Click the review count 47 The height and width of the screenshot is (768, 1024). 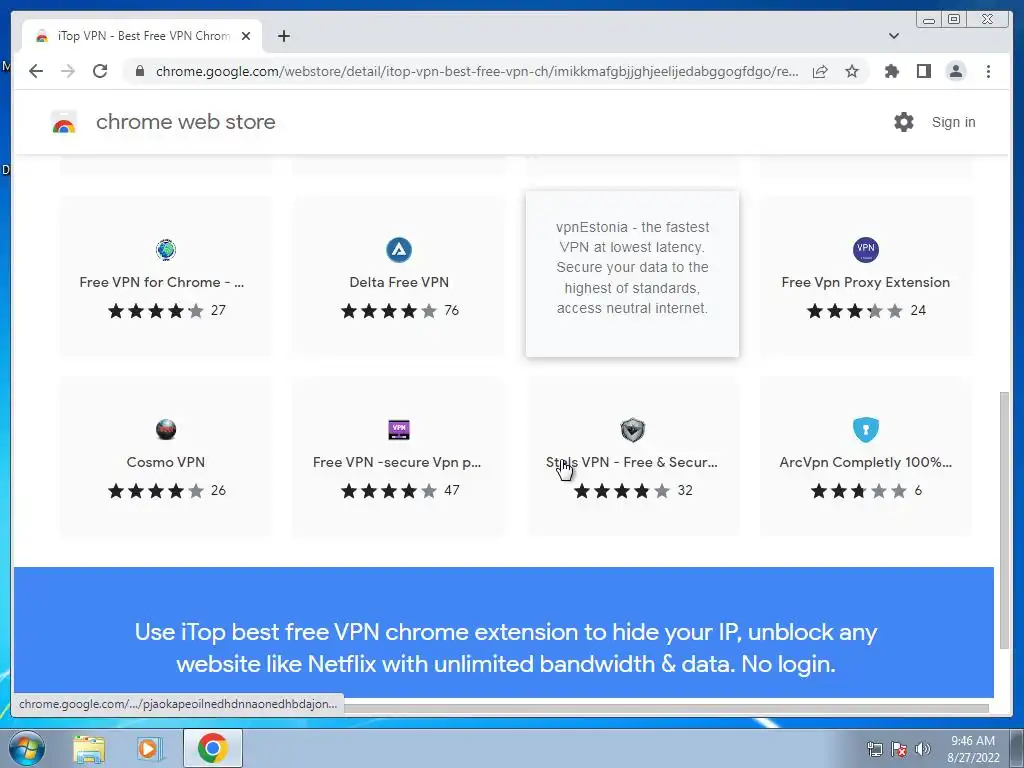click(451, 490)
